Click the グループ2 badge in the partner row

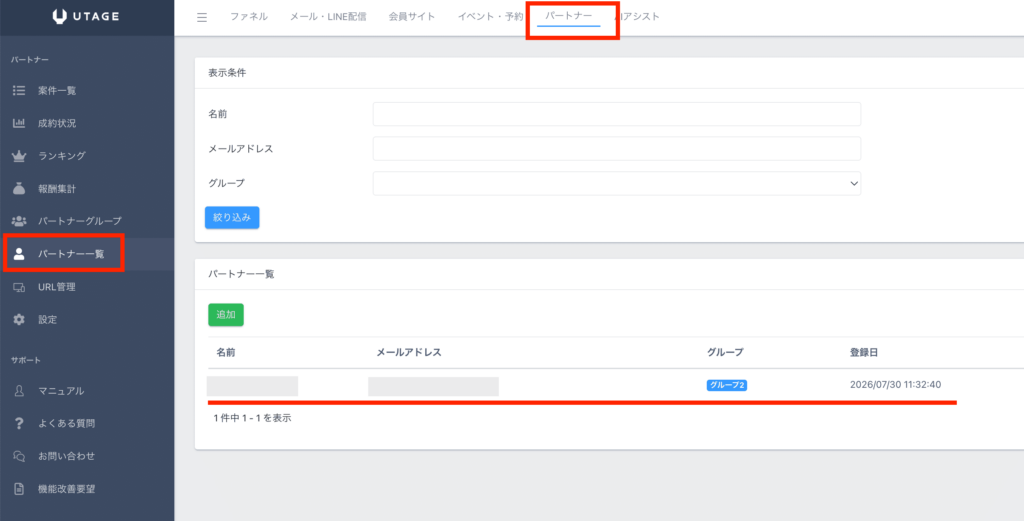click(x=727, y=385)
